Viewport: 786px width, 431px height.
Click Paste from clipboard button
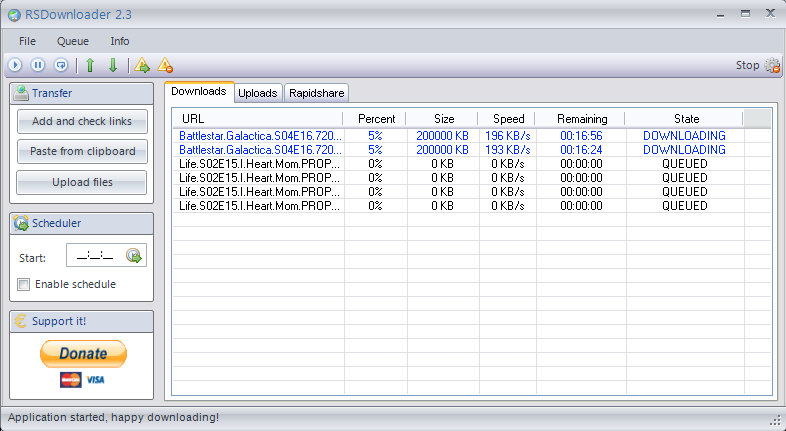[82, 151]
